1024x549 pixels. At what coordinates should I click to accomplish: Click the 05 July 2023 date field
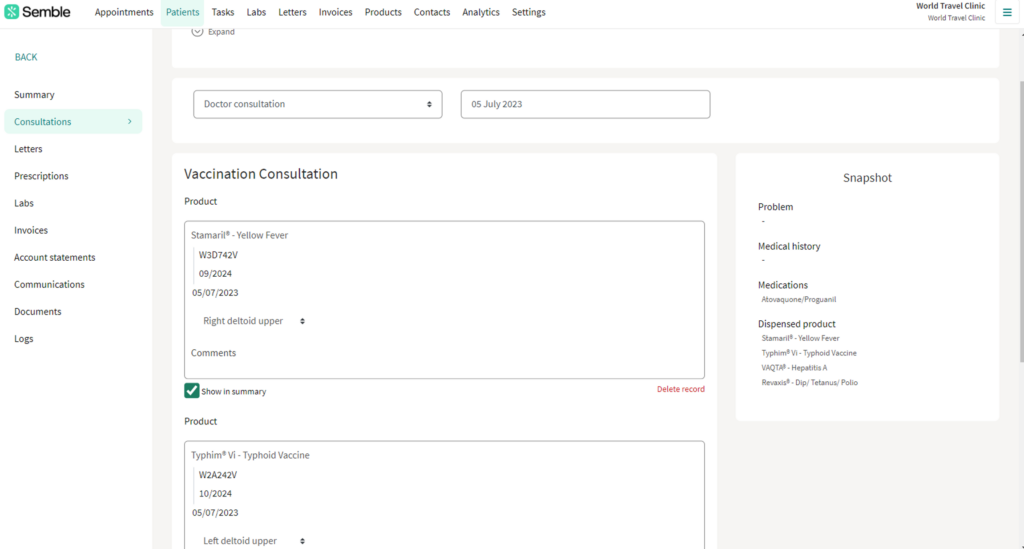click(585, 104)
